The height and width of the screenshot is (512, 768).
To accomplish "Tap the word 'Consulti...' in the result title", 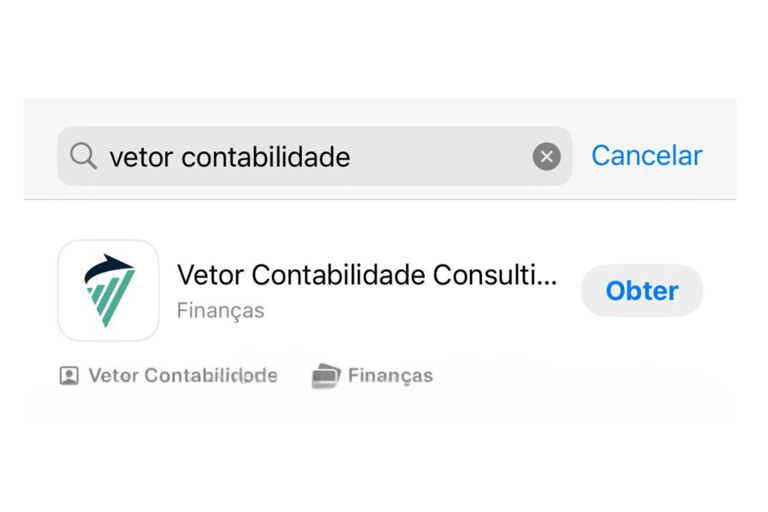I will click(x=495, y=275).
